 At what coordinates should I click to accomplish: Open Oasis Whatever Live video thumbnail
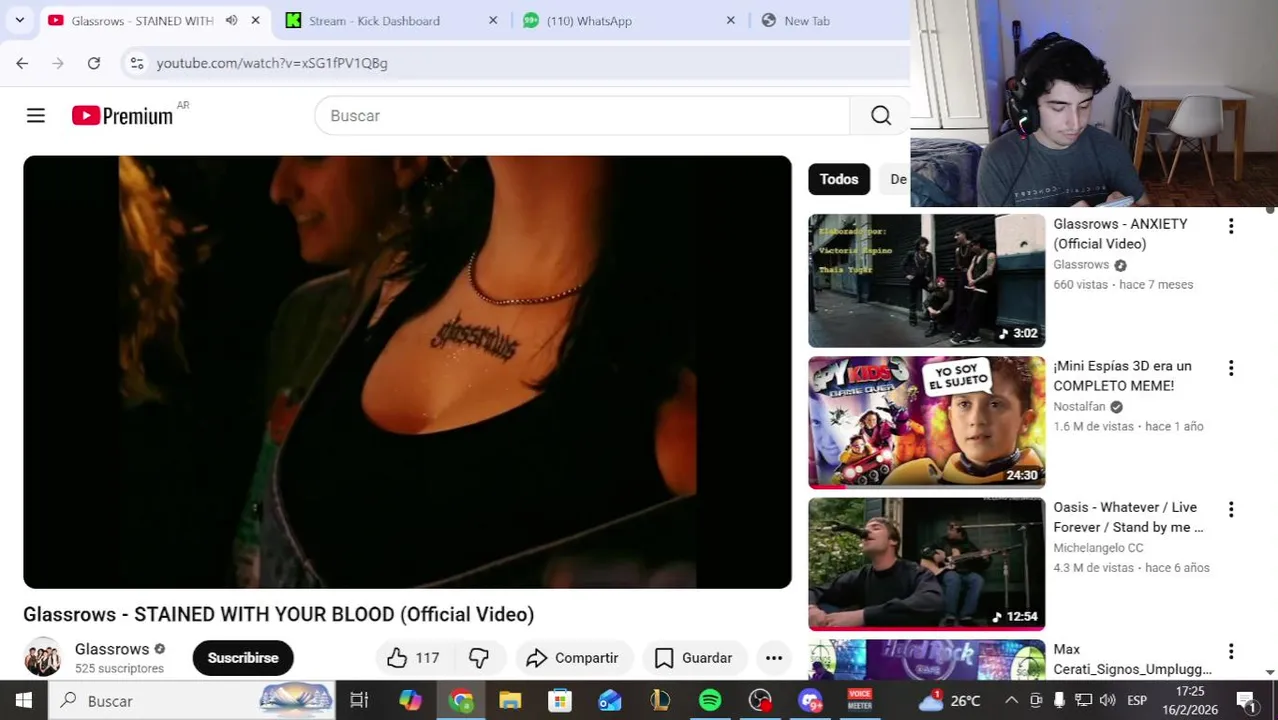click(926, 564)
